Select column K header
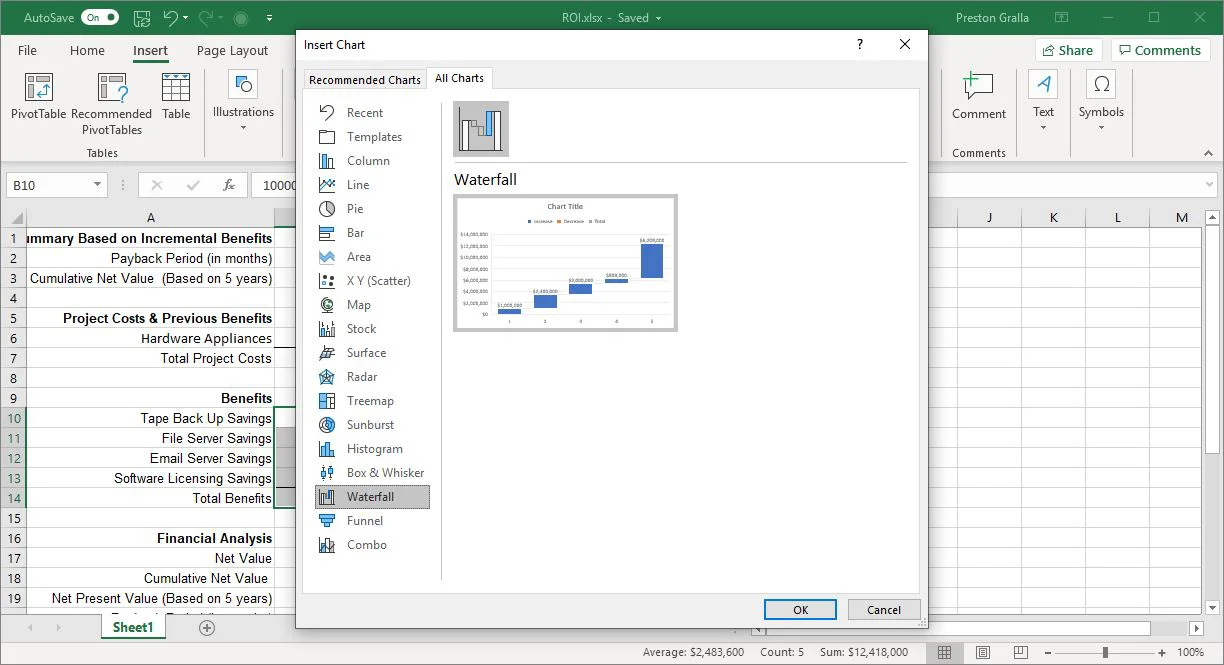The image size is (1224, 665). pyautogui.click(x=1054, y=217)
